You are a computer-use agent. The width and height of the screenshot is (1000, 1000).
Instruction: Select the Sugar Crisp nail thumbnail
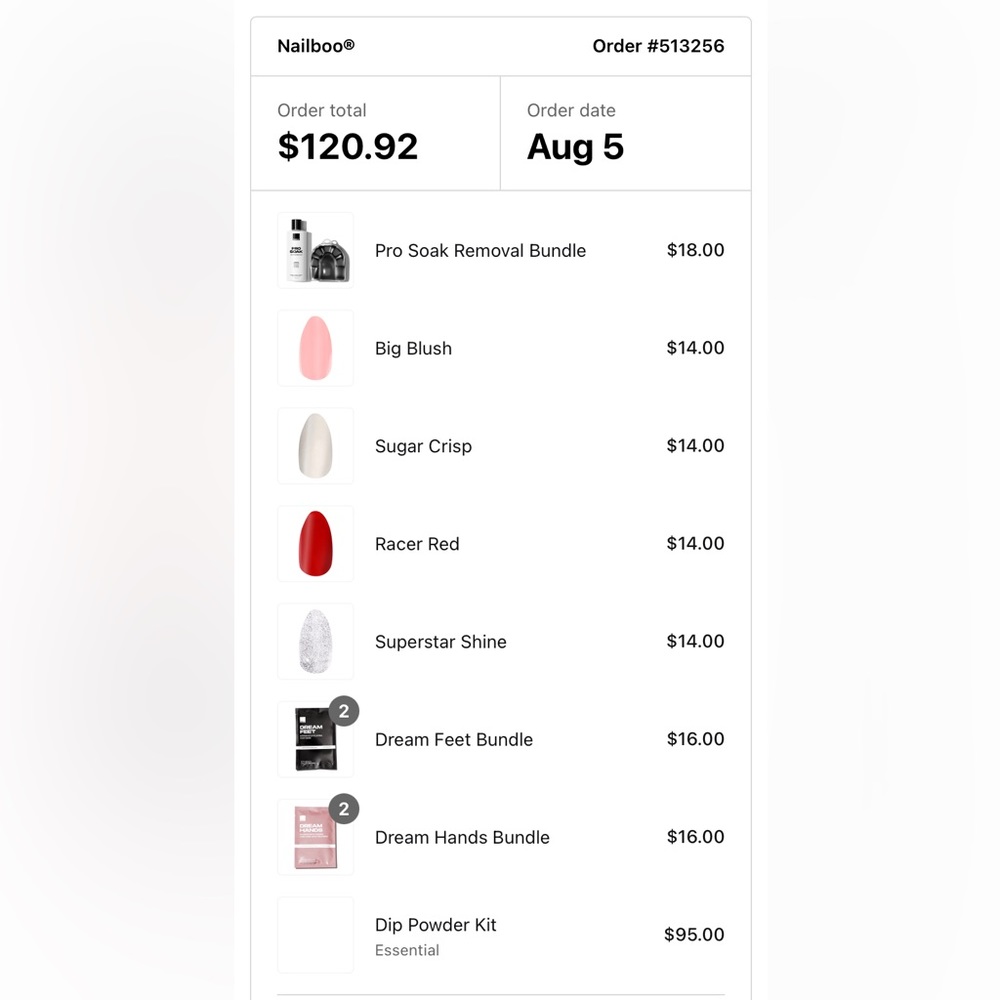pos(315,446)
